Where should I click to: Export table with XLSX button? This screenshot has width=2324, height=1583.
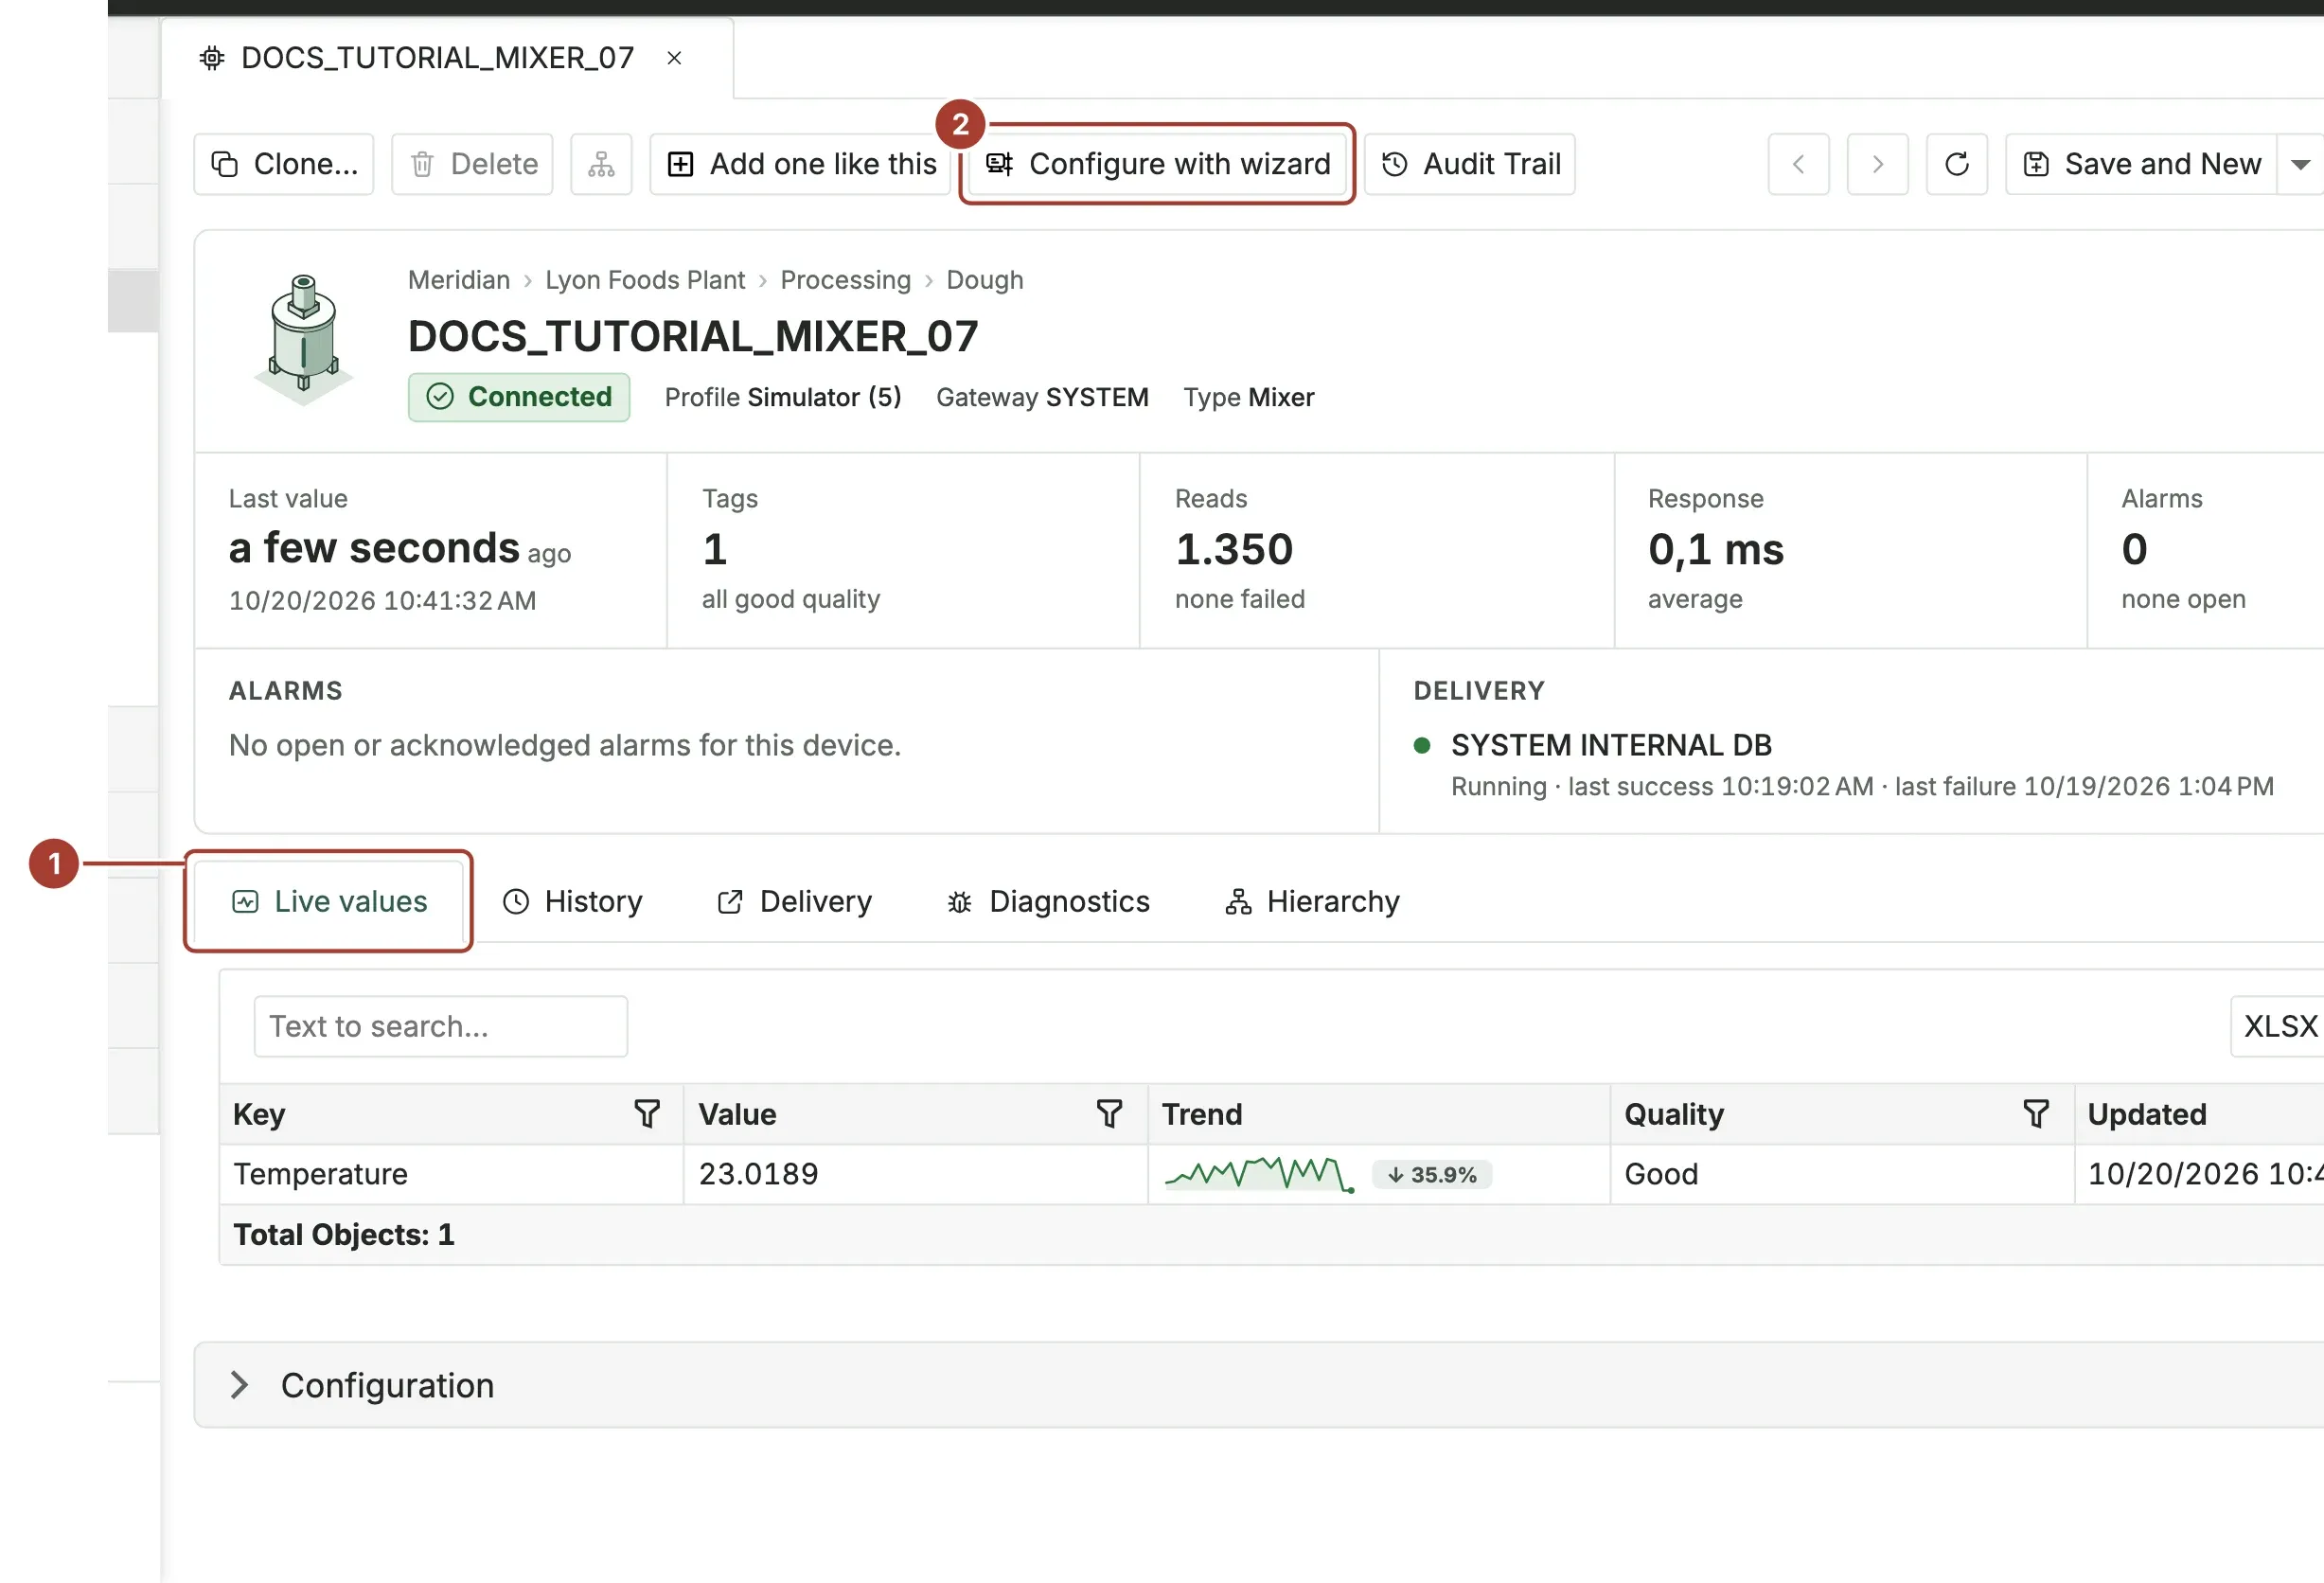(2279, 1026)
